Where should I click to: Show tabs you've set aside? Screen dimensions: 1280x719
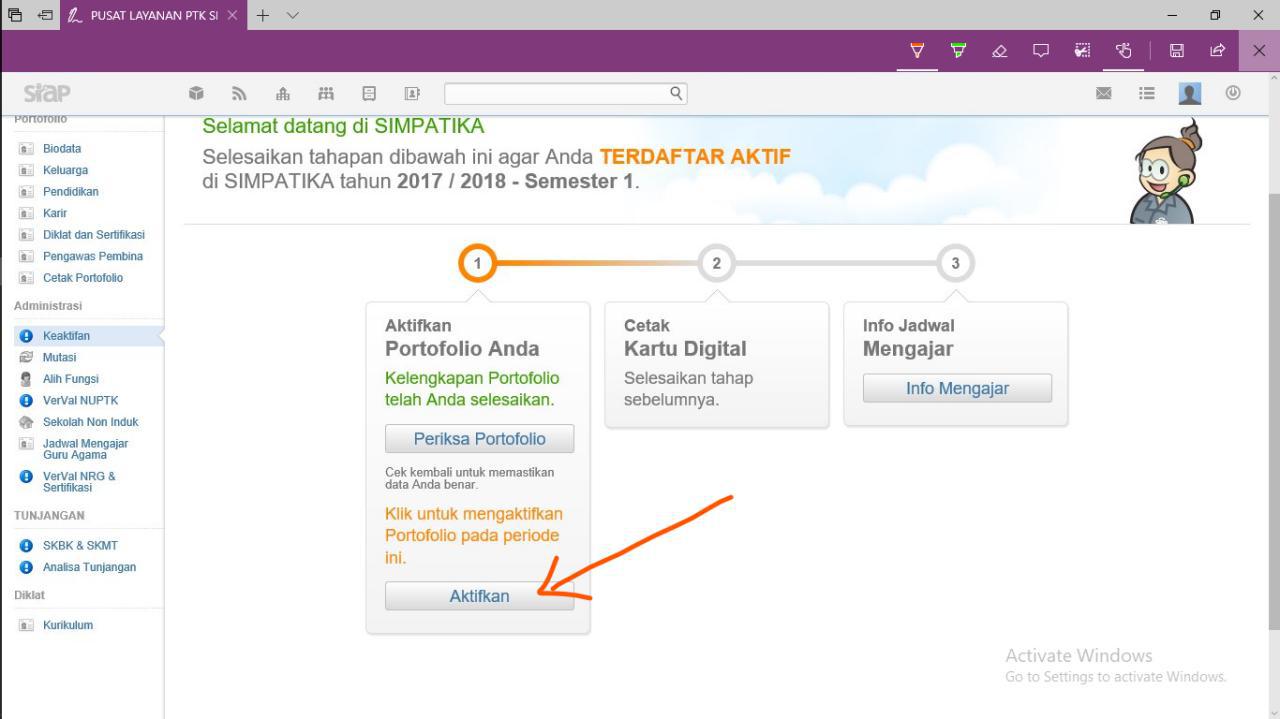[x=15, y=15]
